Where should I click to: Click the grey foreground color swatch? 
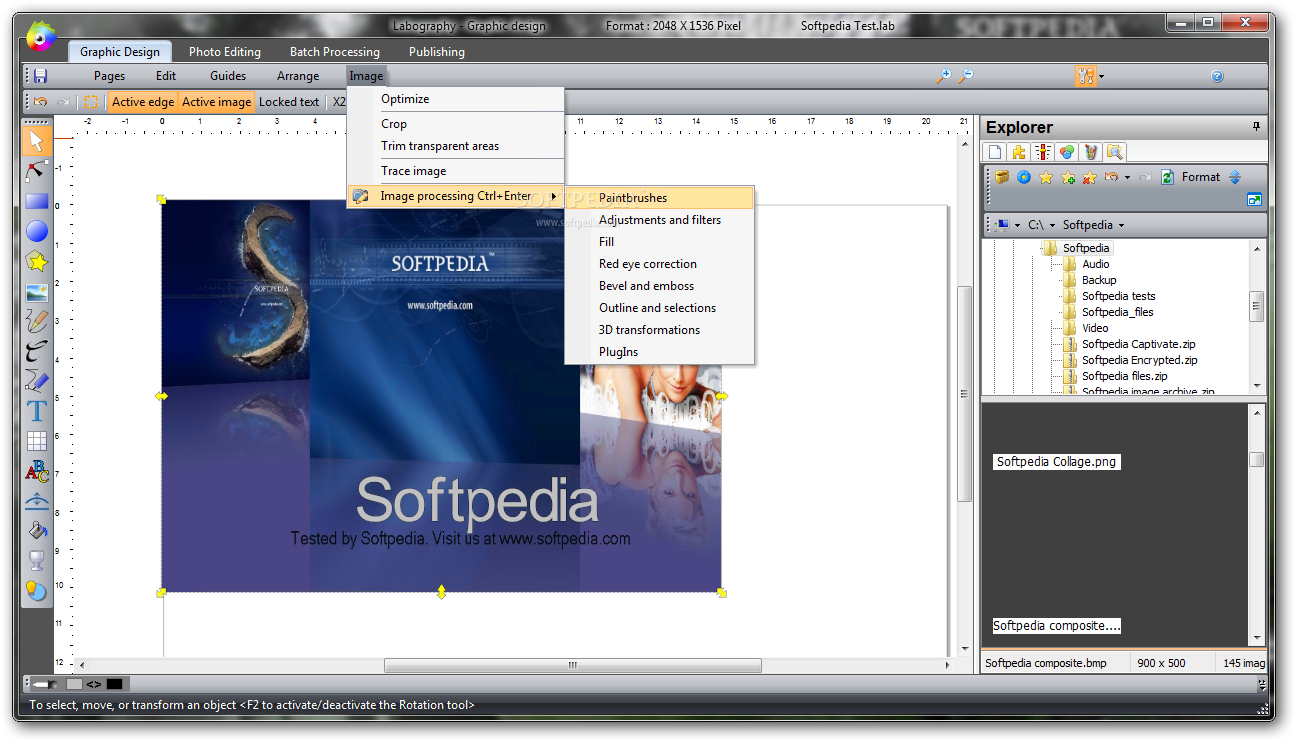click(74, 684)
